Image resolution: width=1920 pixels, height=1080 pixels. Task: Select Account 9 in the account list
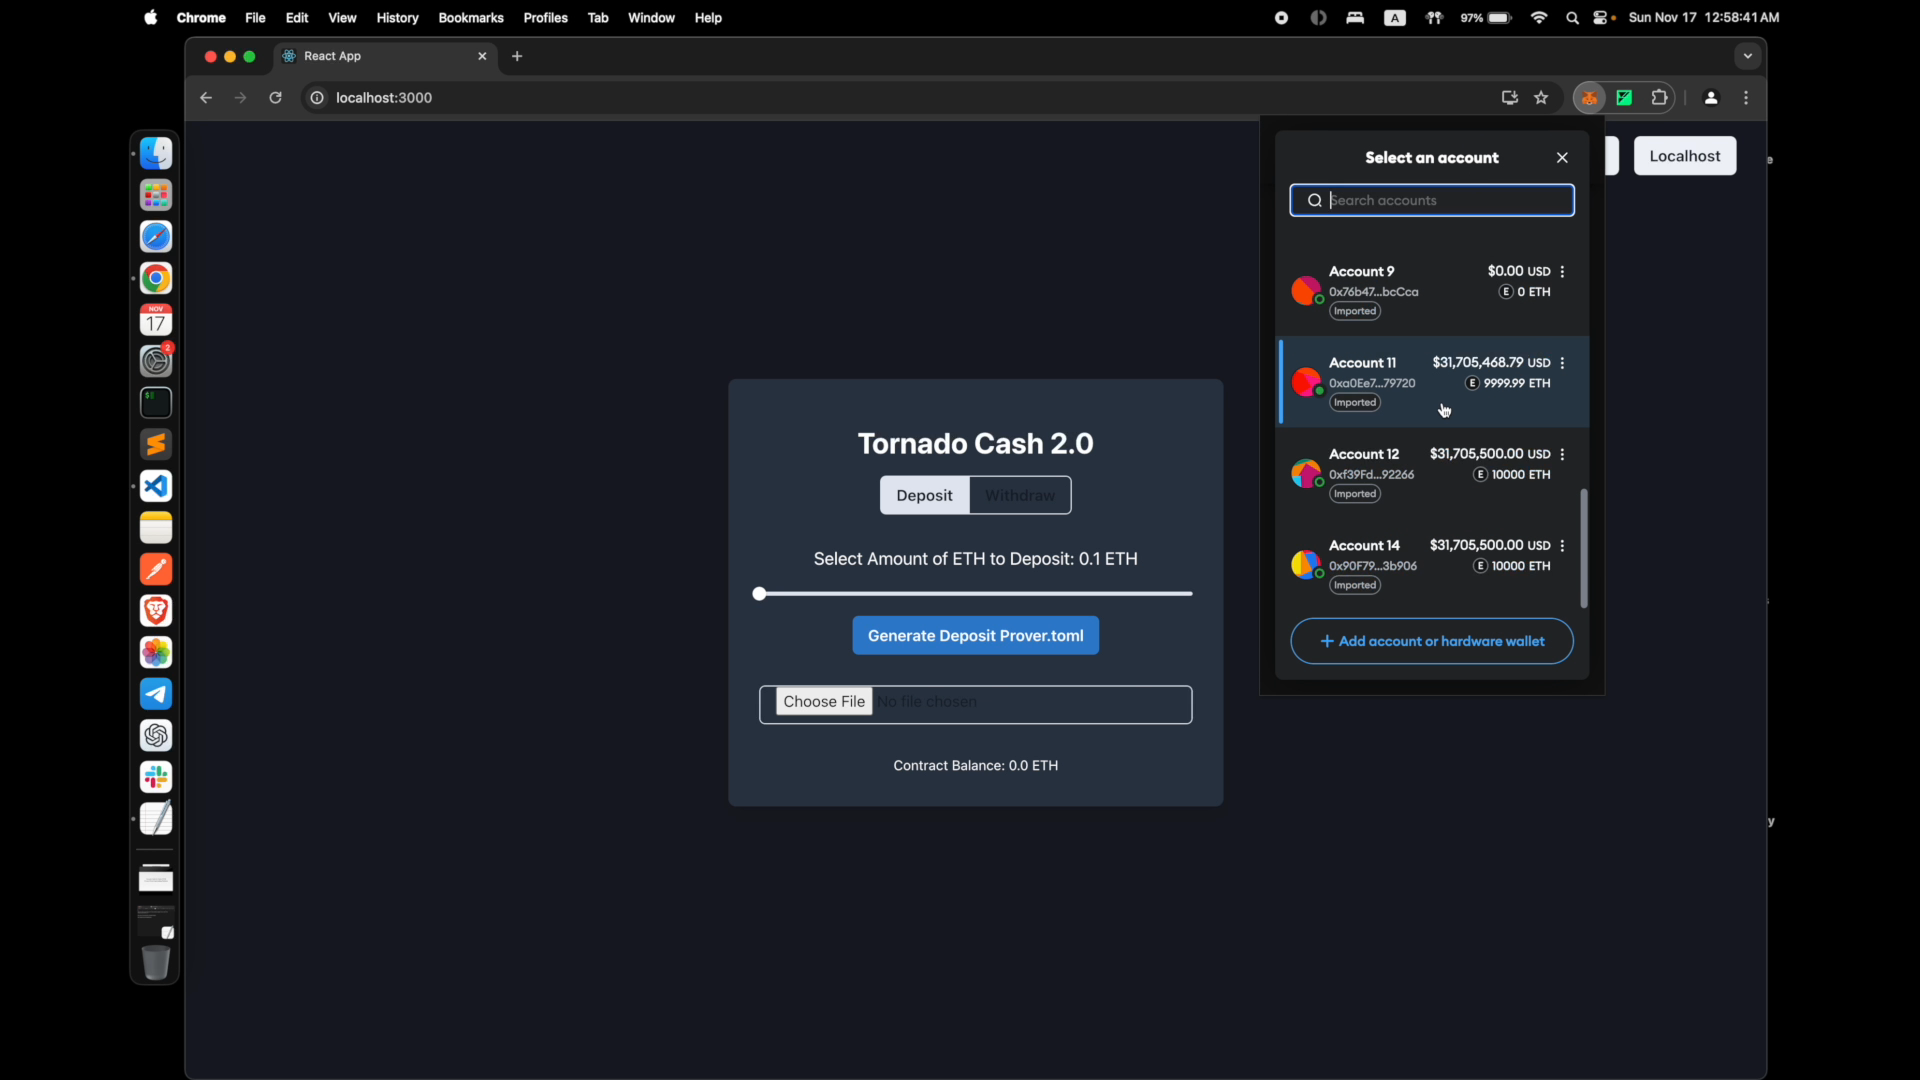coord(1432,291)
